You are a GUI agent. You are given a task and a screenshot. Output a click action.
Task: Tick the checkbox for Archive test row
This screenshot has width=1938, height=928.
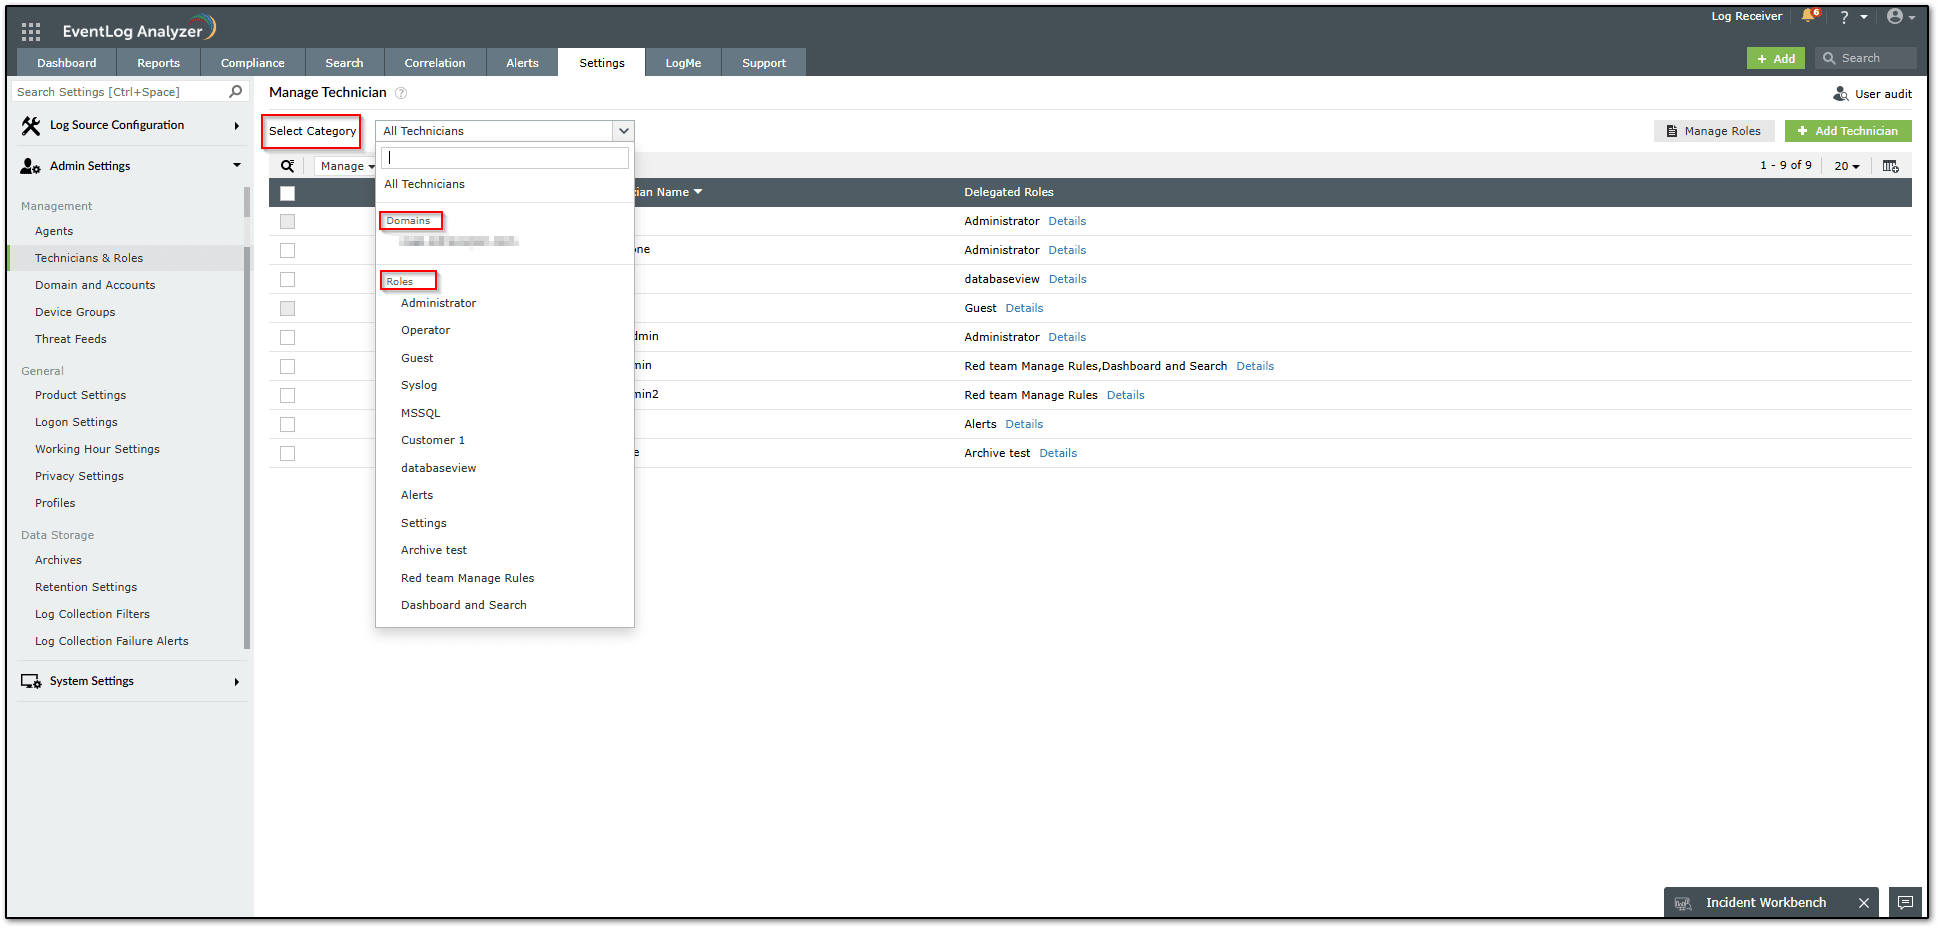tap(288, 454)
